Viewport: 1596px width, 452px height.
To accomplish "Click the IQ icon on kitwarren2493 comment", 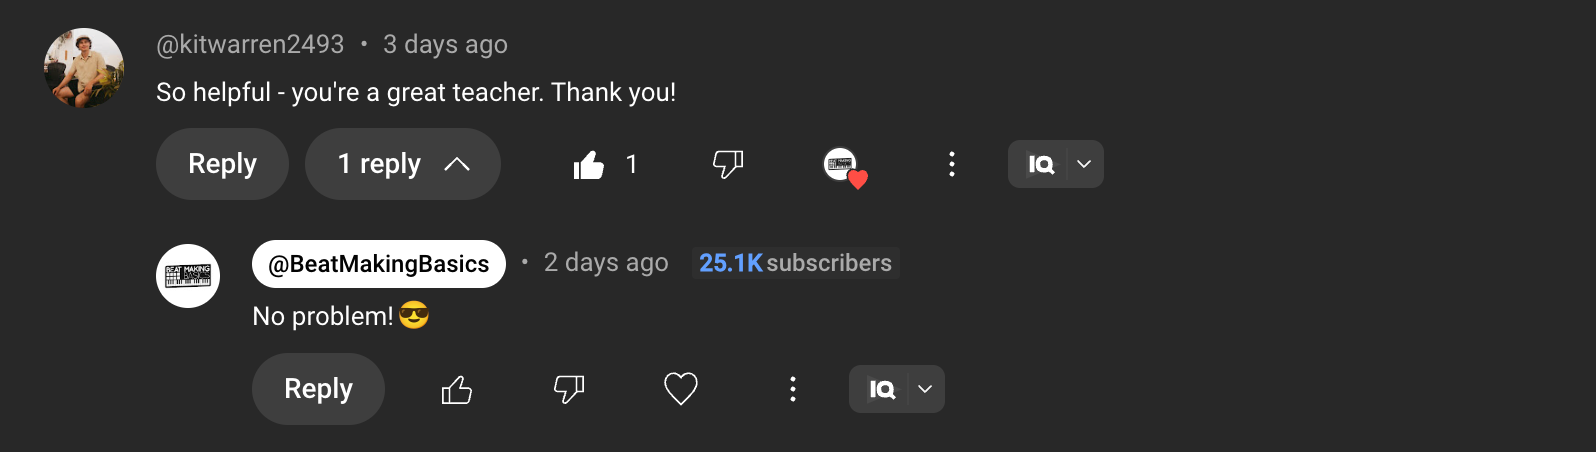I will (1040, 164).
